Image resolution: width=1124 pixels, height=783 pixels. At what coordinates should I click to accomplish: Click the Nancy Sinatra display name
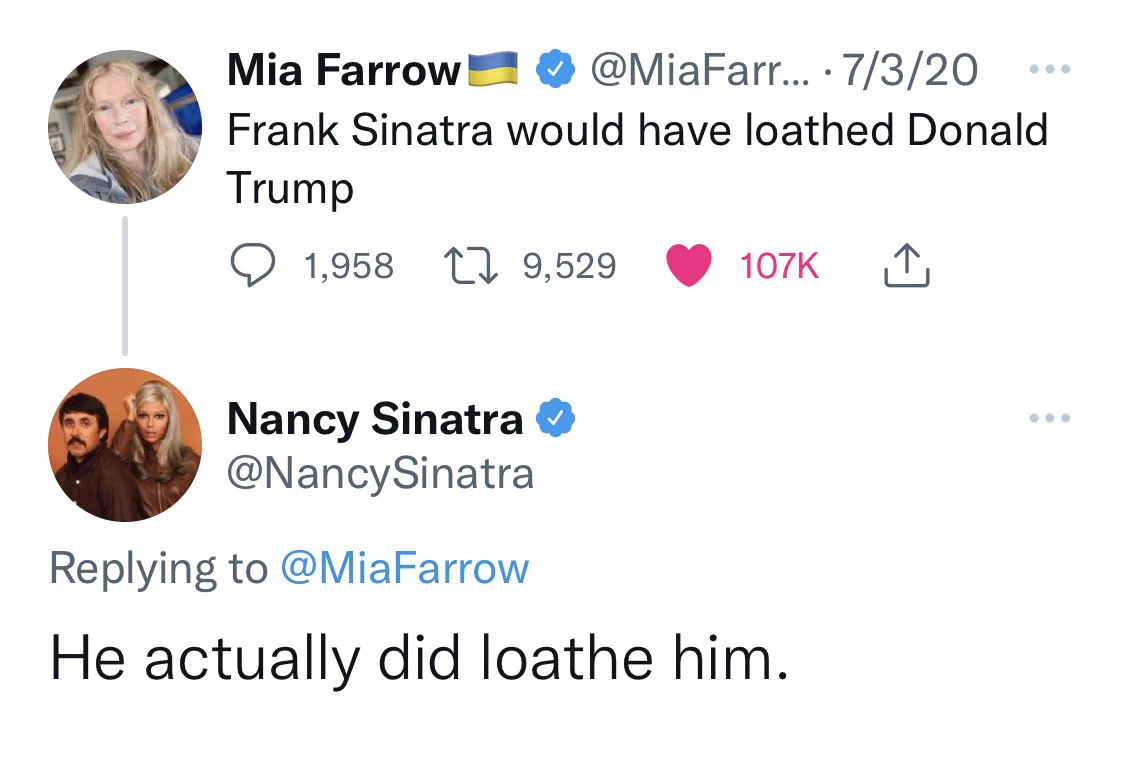click(375, 419)
